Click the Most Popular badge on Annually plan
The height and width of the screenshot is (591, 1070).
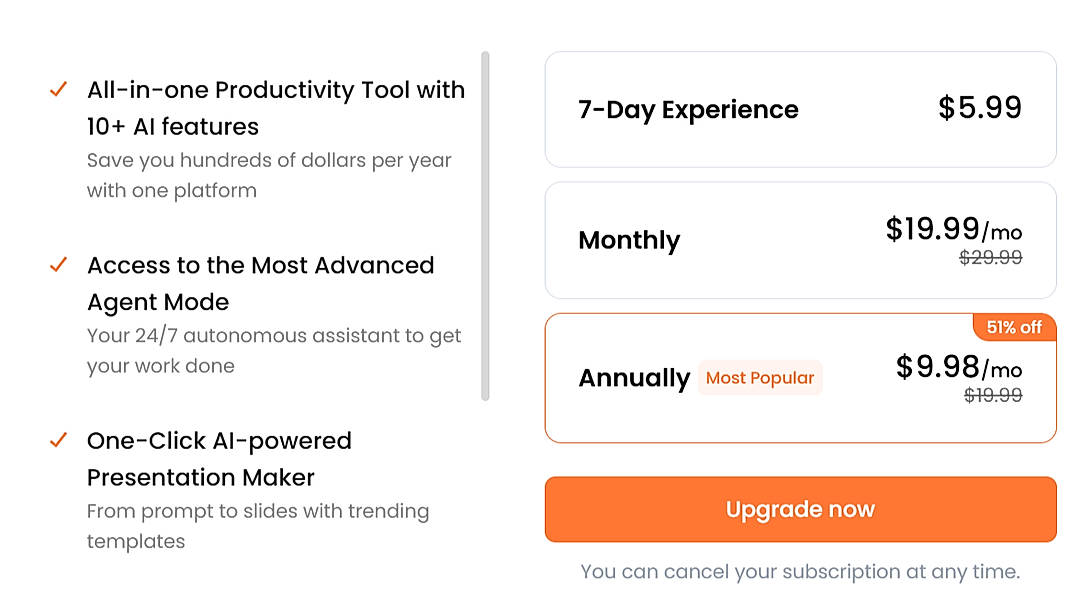pos(760,378)
